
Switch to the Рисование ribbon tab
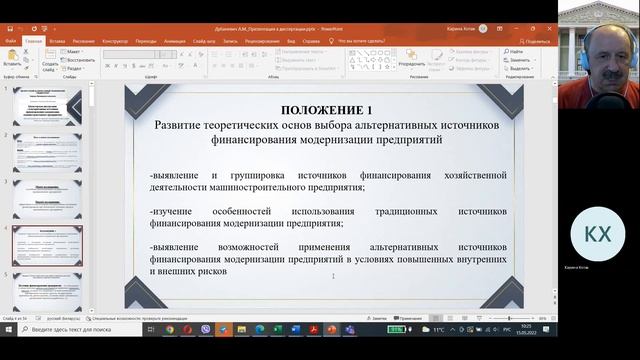[x=84, y=41]
